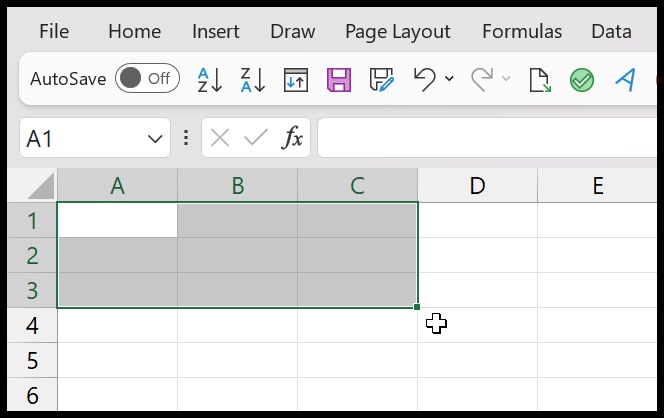Click the Save As icon with the pencil

pyautogui.click(x=381, y=79)
